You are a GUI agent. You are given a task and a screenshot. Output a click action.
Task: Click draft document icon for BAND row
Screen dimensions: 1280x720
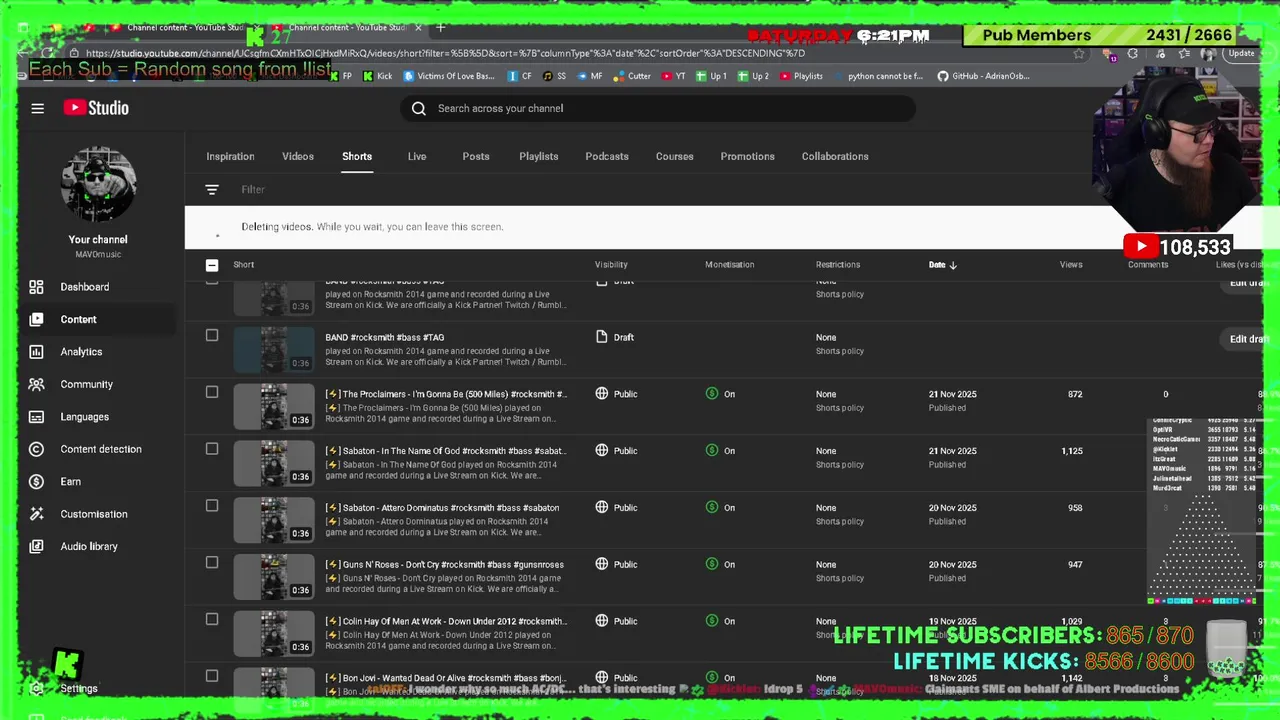coord(601,337)
